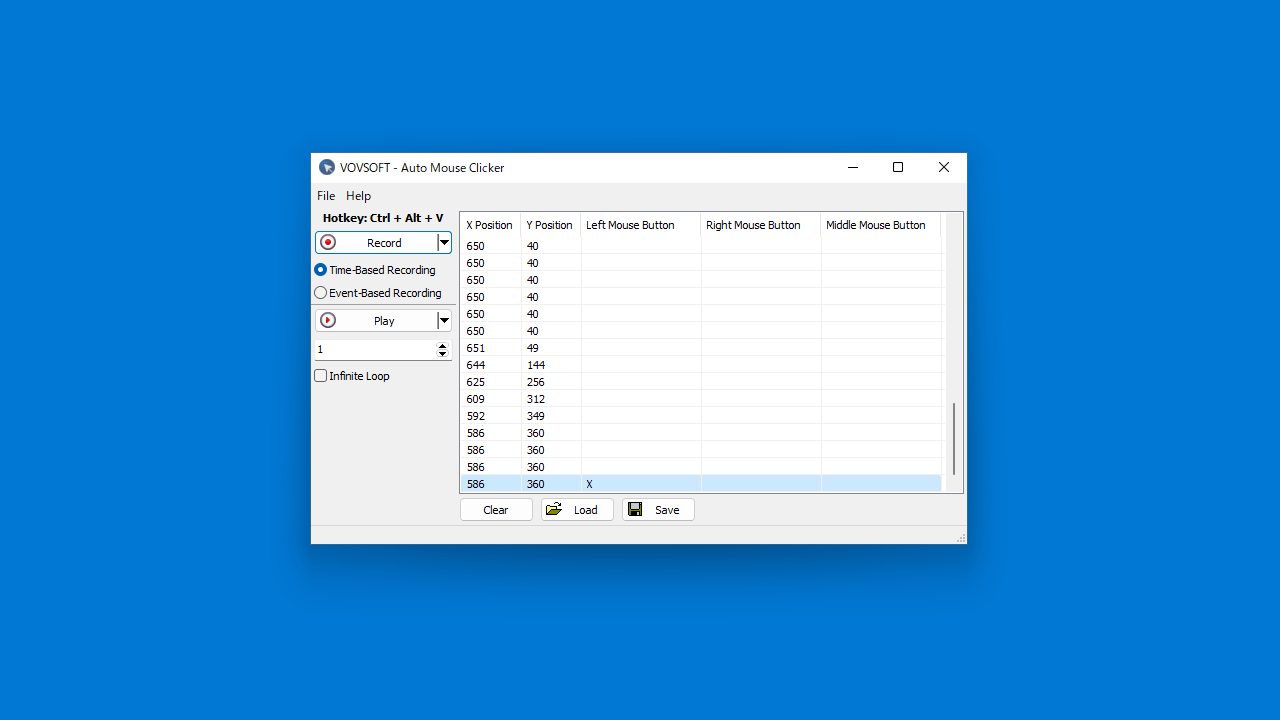The height and width of the screenshot is (720, 1280).
Task: Open the File menu
Action: click(x=326, y=196)
